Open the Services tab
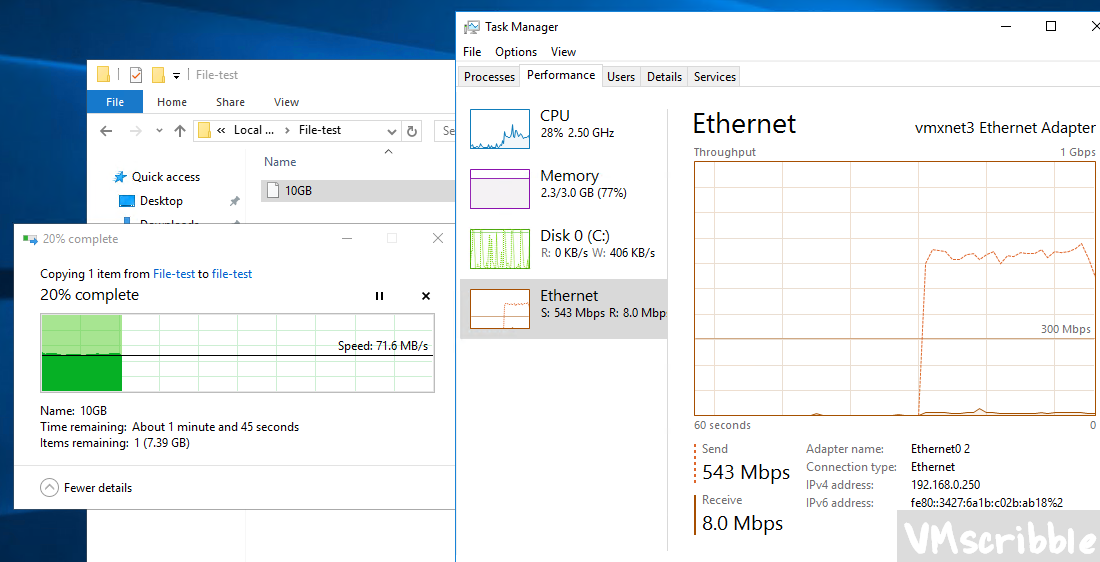 coord(715,77)
